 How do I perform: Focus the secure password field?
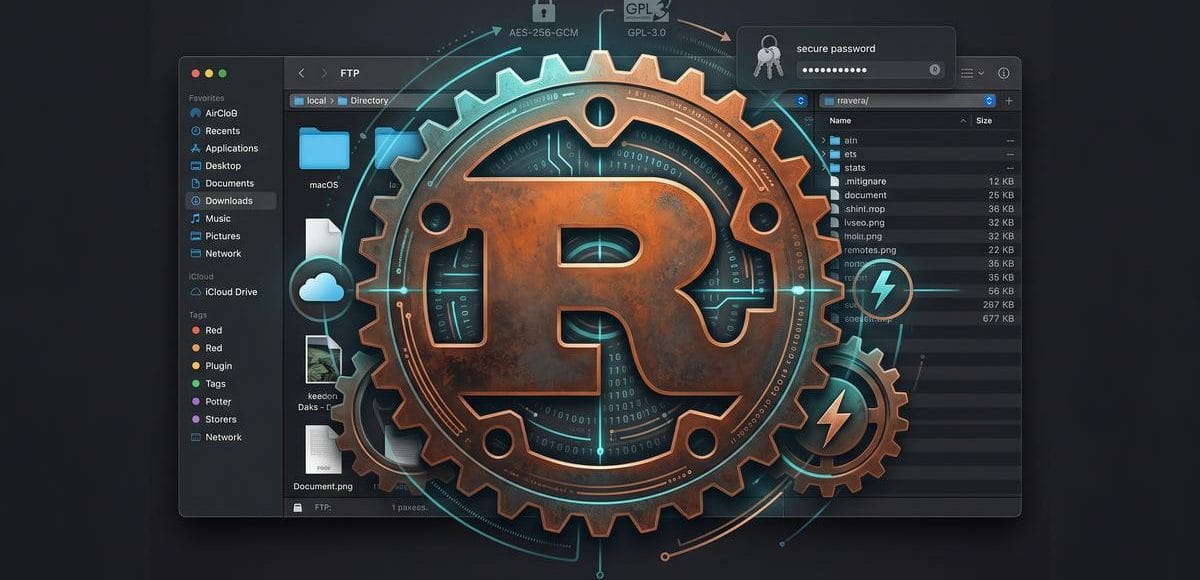(870, 70)
